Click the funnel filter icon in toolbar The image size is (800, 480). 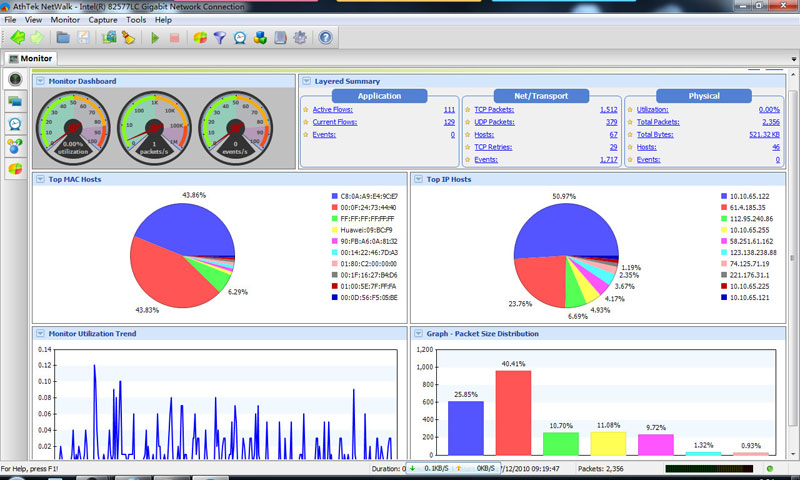(220, 38)
